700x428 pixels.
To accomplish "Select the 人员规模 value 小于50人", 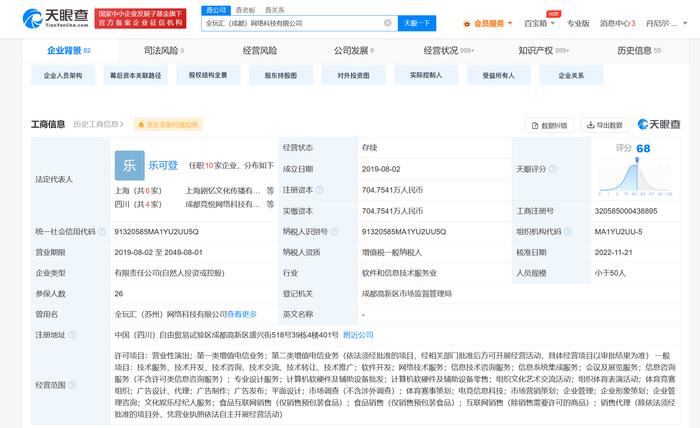I will (610, 273).
